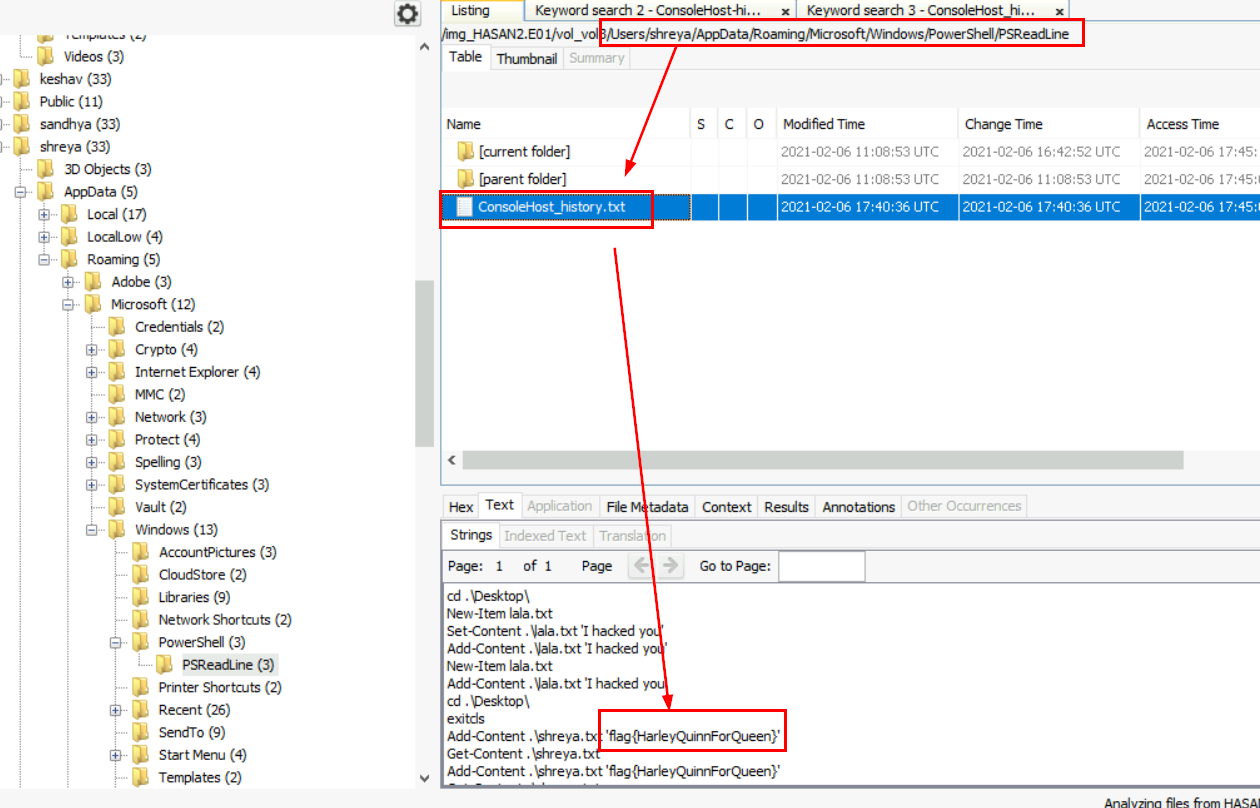Collapse the PowerShell folder node

click(116, 642)
